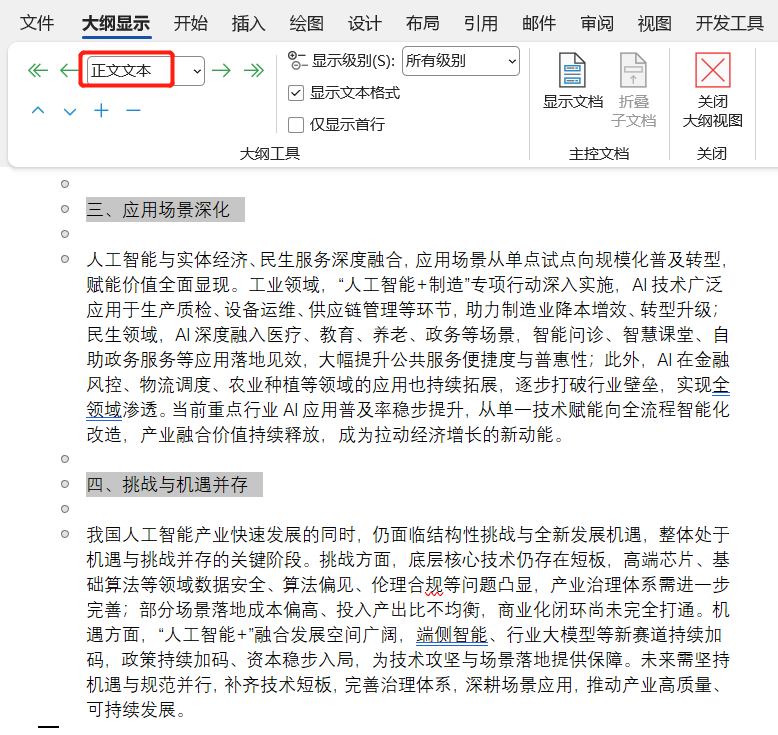Click the single right Demote arrow
778x735 pixels.
221,70
